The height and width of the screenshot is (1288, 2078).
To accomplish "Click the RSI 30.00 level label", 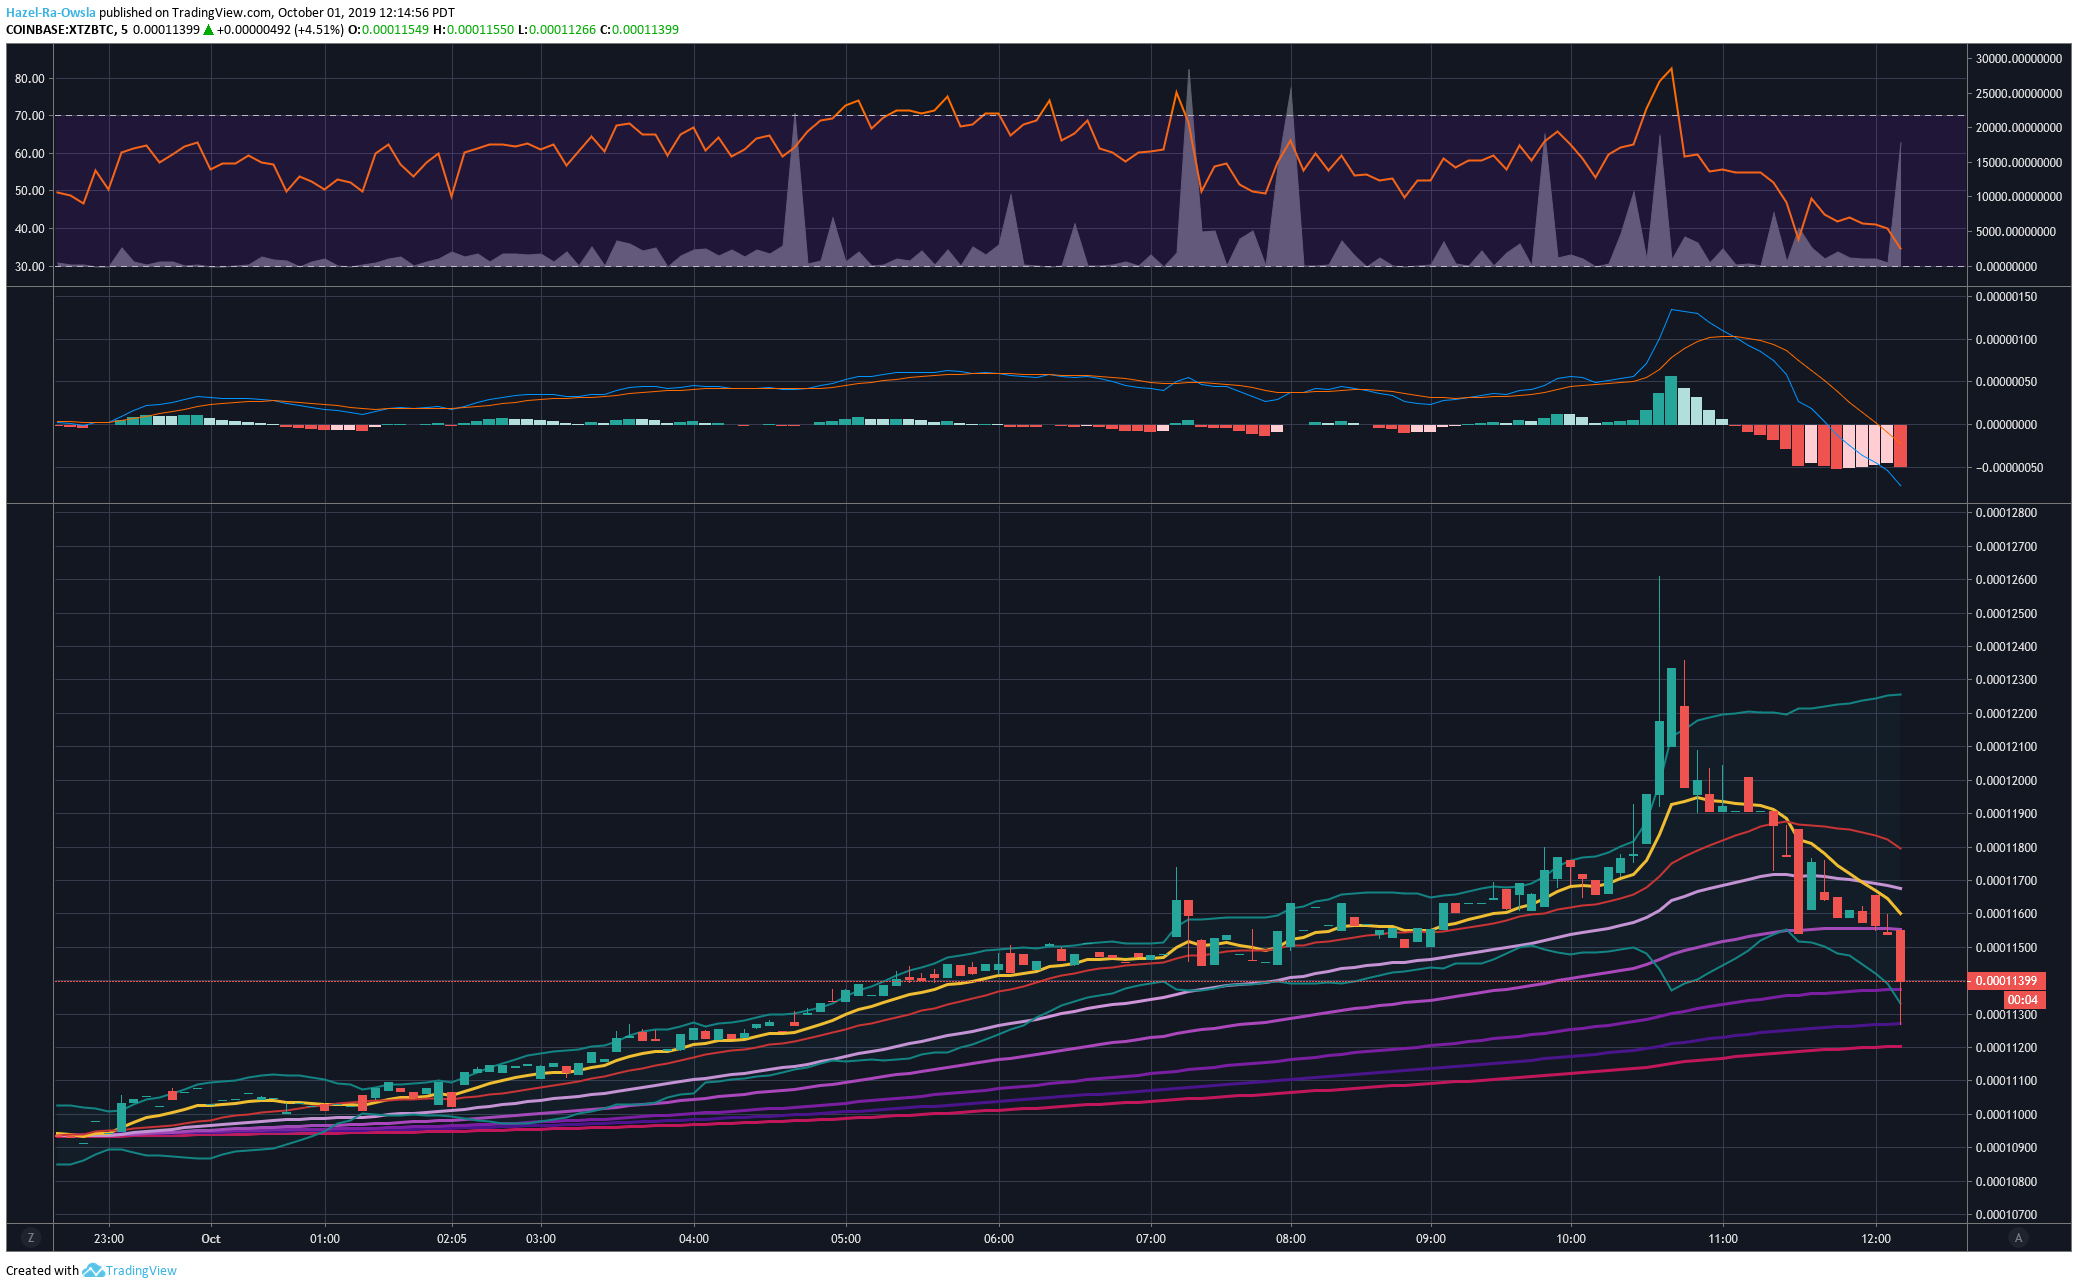I will 30,267.
